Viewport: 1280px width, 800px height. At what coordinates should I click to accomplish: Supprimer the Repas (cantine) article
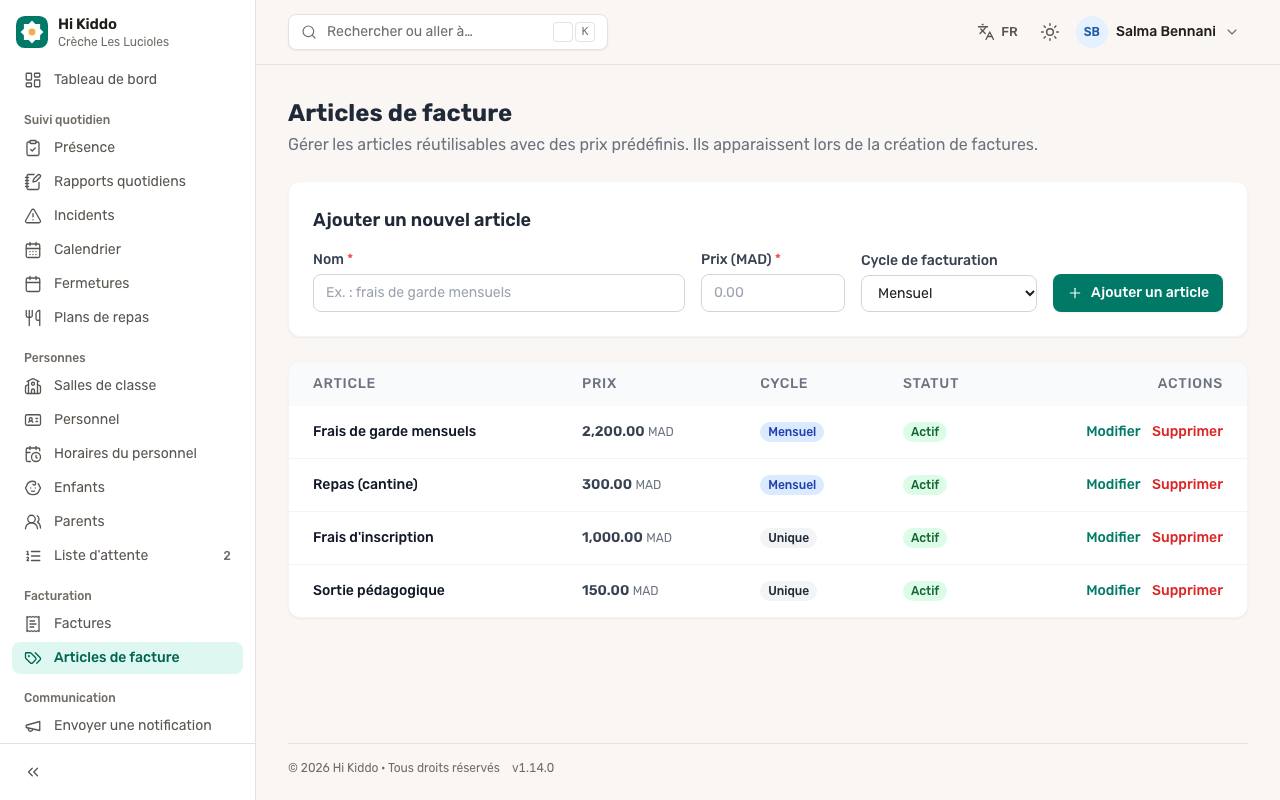pyautogui.click(x=1187, y=485)
